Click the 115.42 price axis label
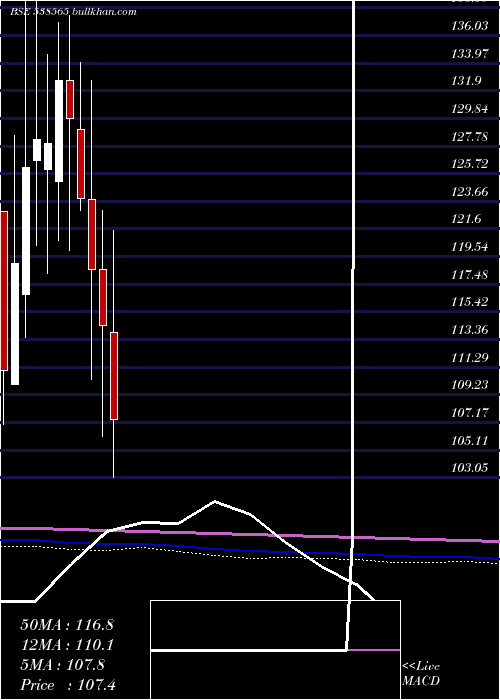The height and width of the screenshot is (700, 500). coord(470,302)
